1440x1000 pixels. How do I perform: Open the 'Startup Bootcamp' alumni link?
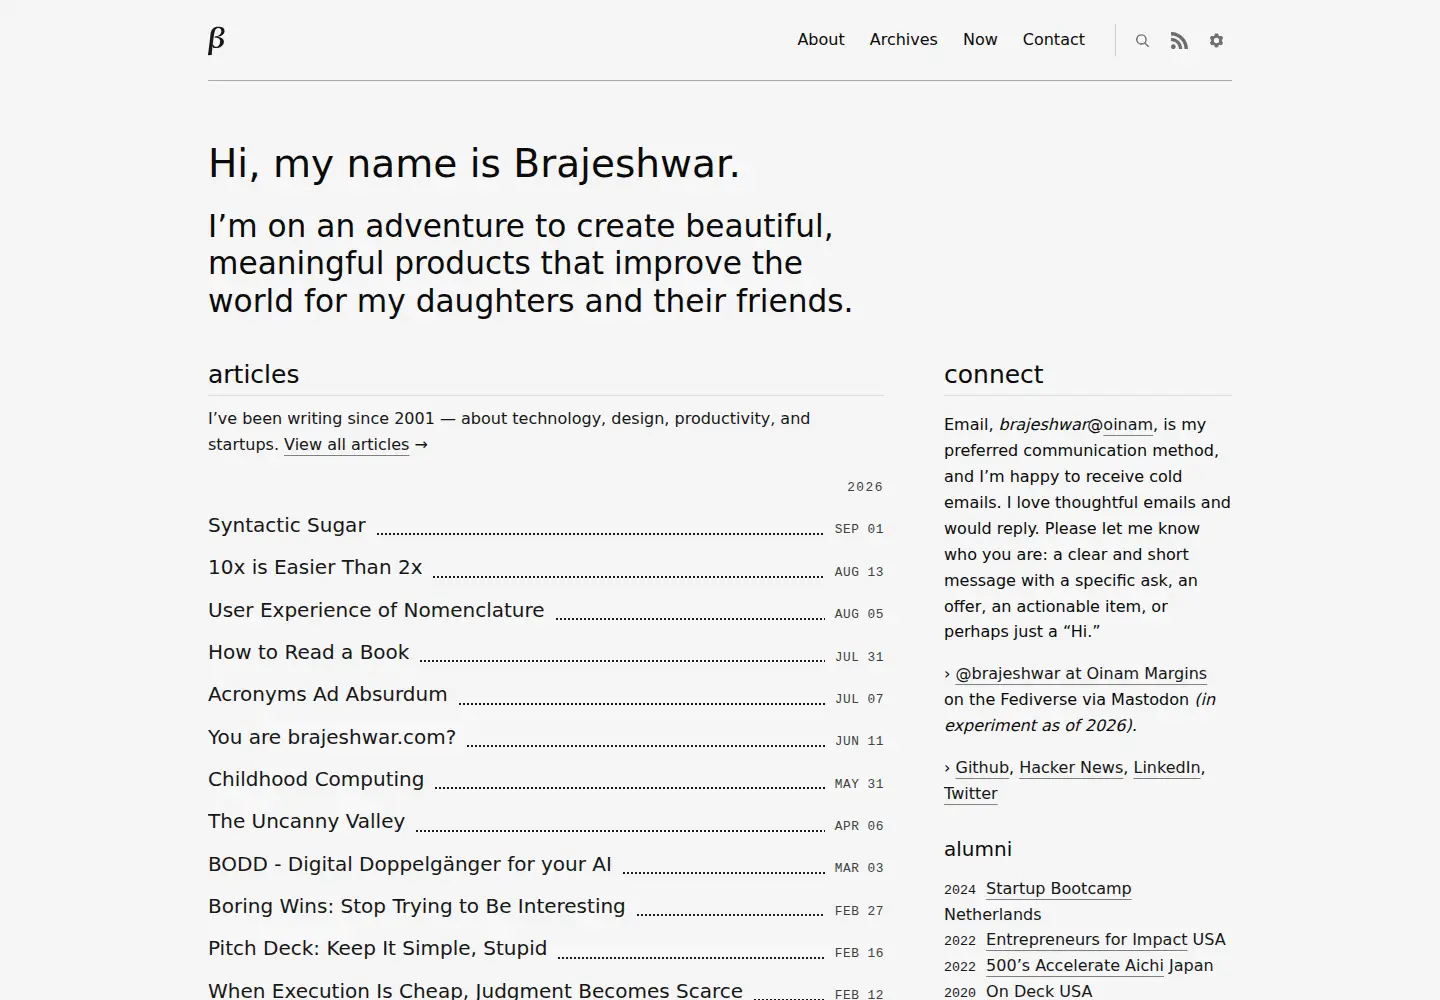(1058, 889)
